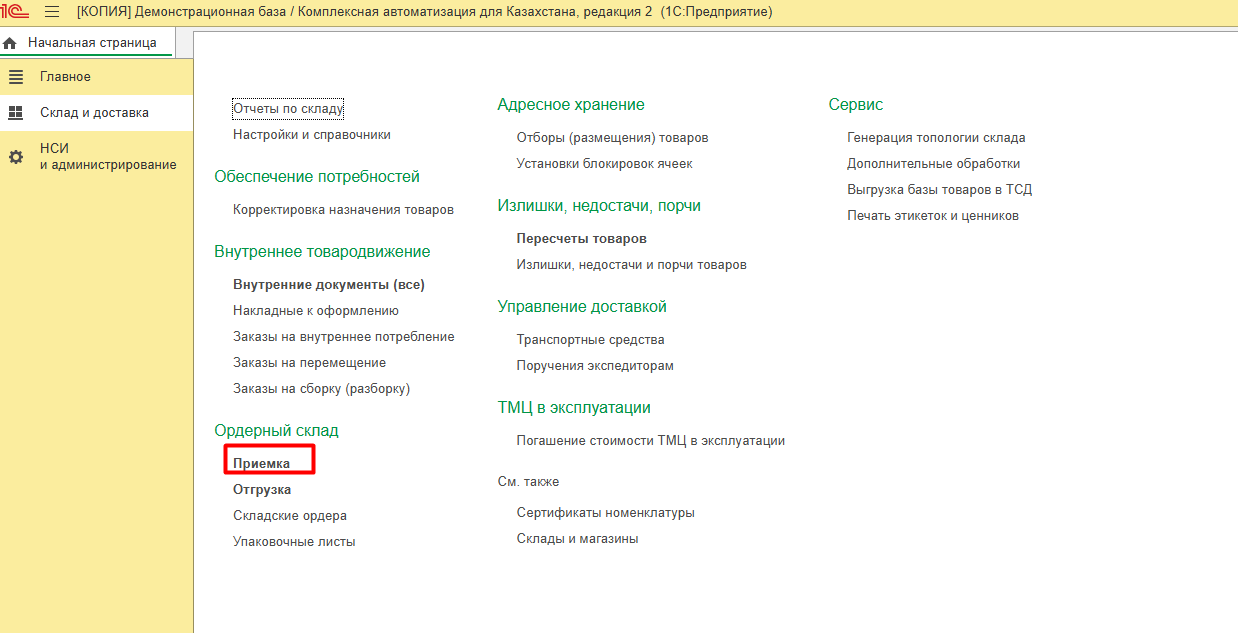Open Склады и магазины link
Screen dimensions: 1238x633
tap(577, 539)
